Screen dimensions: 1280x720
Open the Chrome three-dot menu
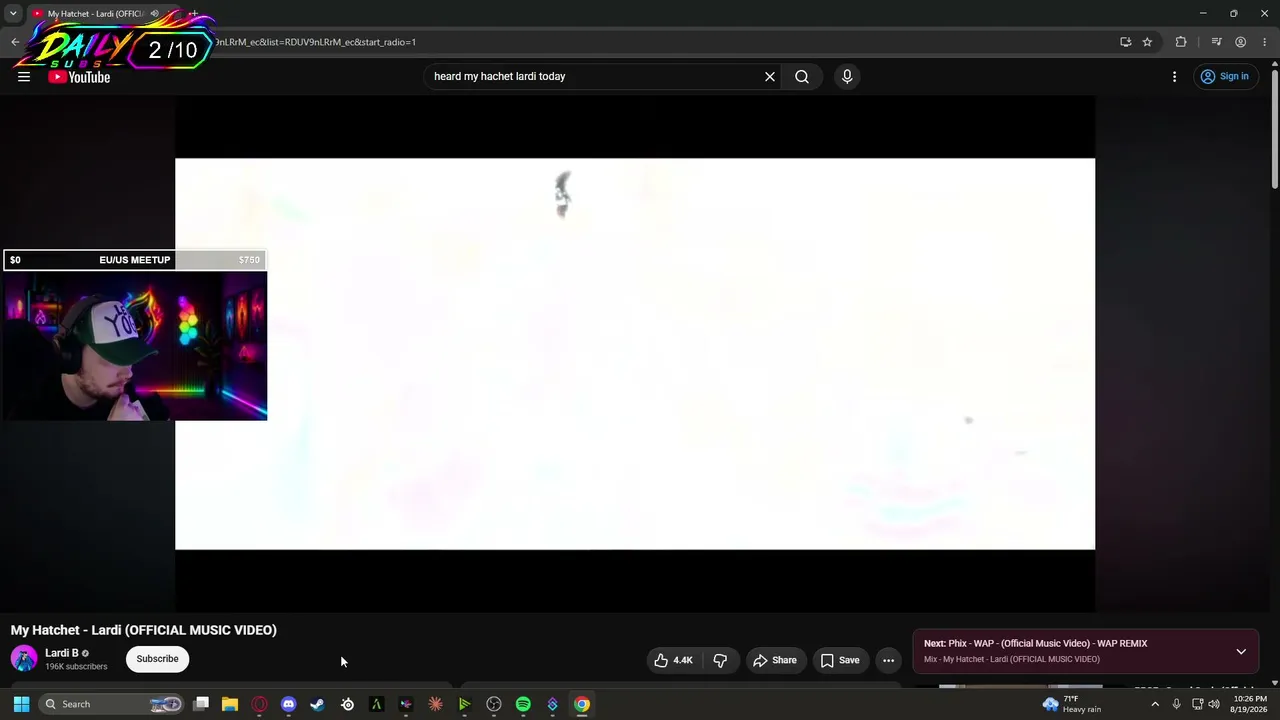(1265, 42)
